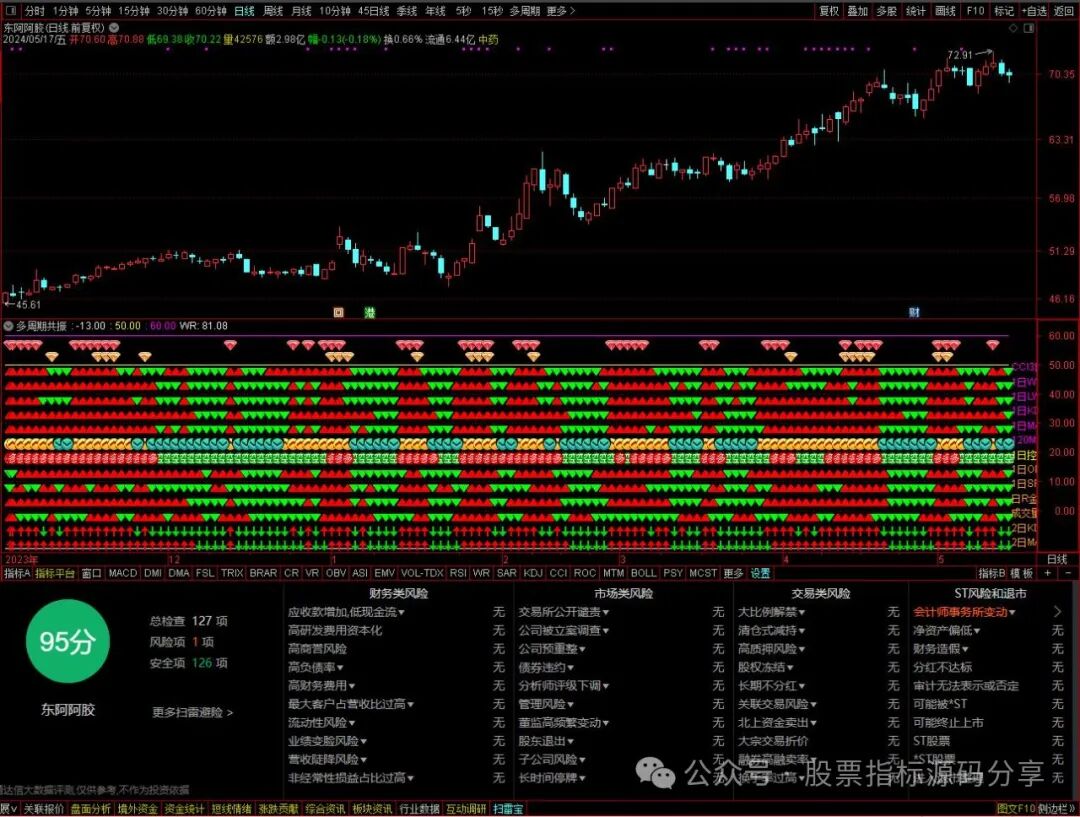This screenshot has height=817, width=1080.
Task: Click the diamond icon at chart top-right
Action: [x=1013, y=28]
